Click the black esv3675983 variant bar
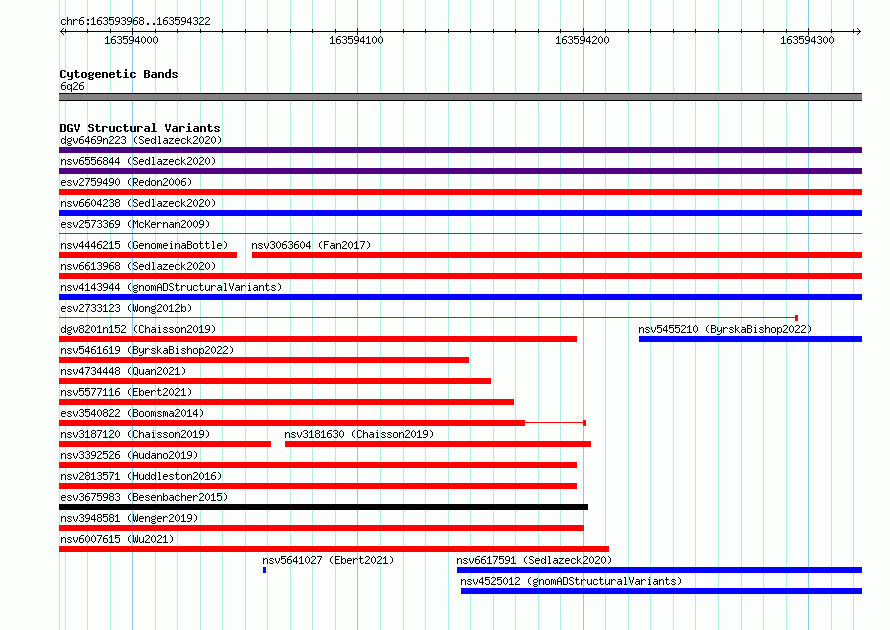The height and width of the screenshot is (630, 890). 324,507
